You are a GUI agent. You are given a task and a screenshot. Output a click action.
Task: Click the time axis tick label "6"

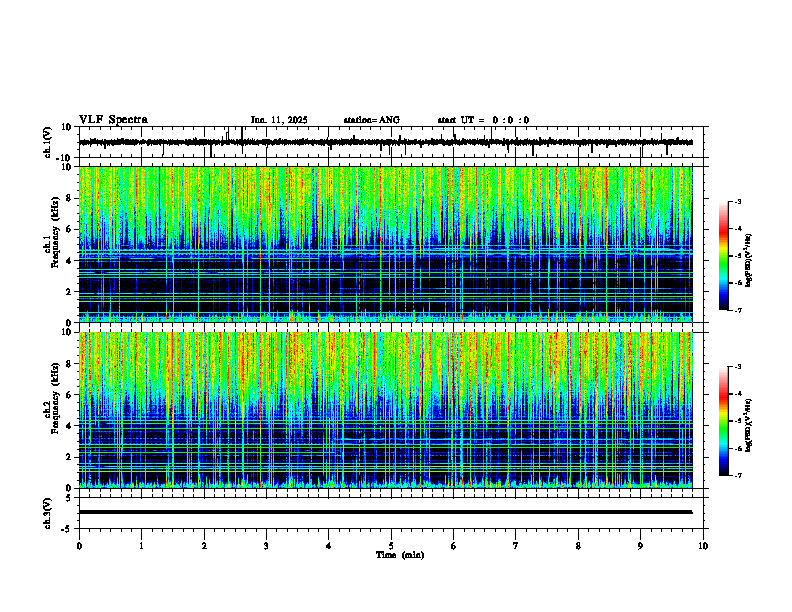pyautogui.click(x=454, y=546)
